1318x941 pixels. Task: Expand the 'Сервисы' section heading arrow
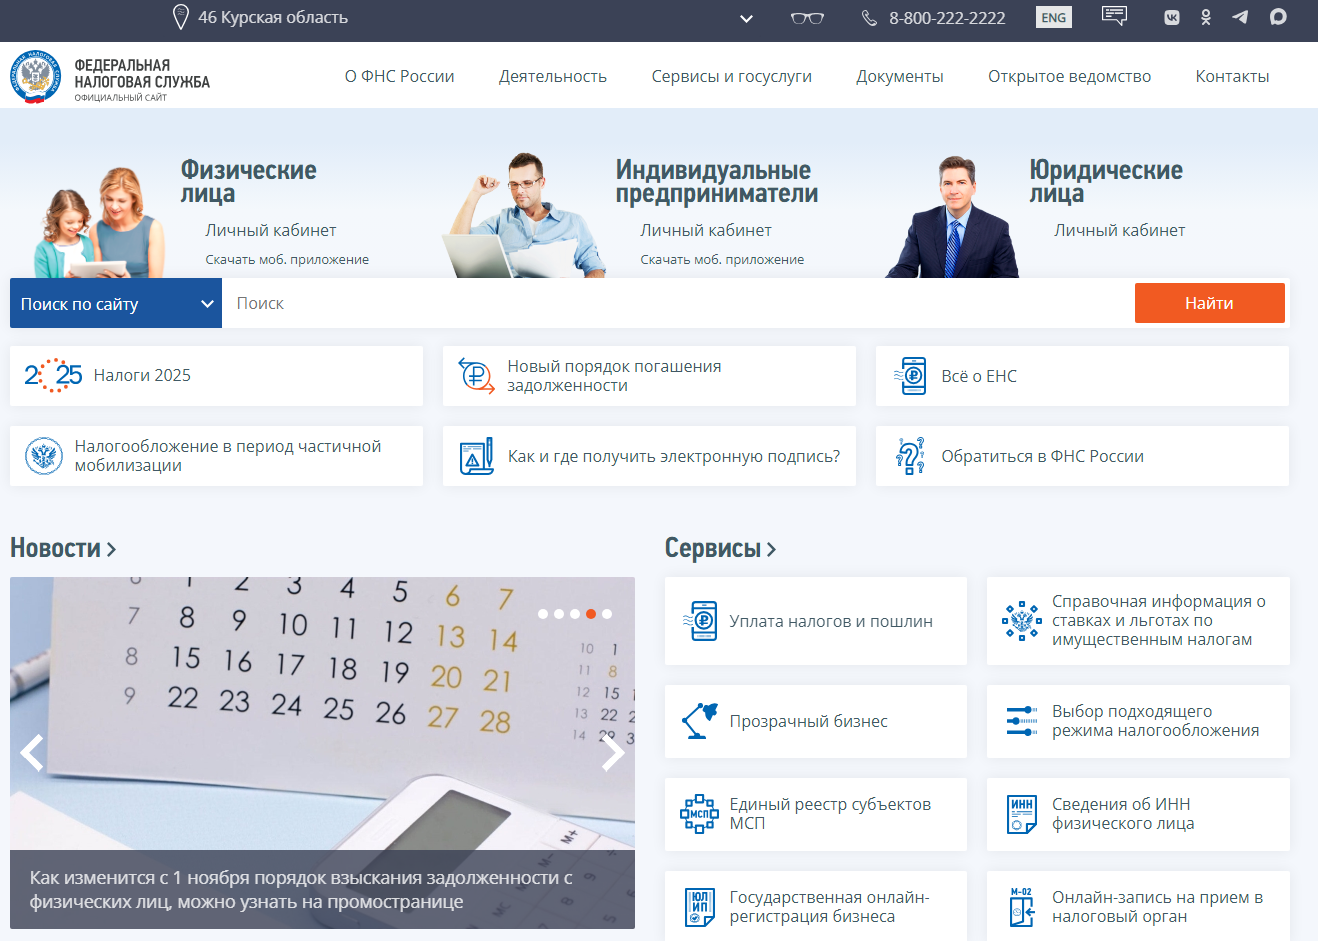(771, 549)
